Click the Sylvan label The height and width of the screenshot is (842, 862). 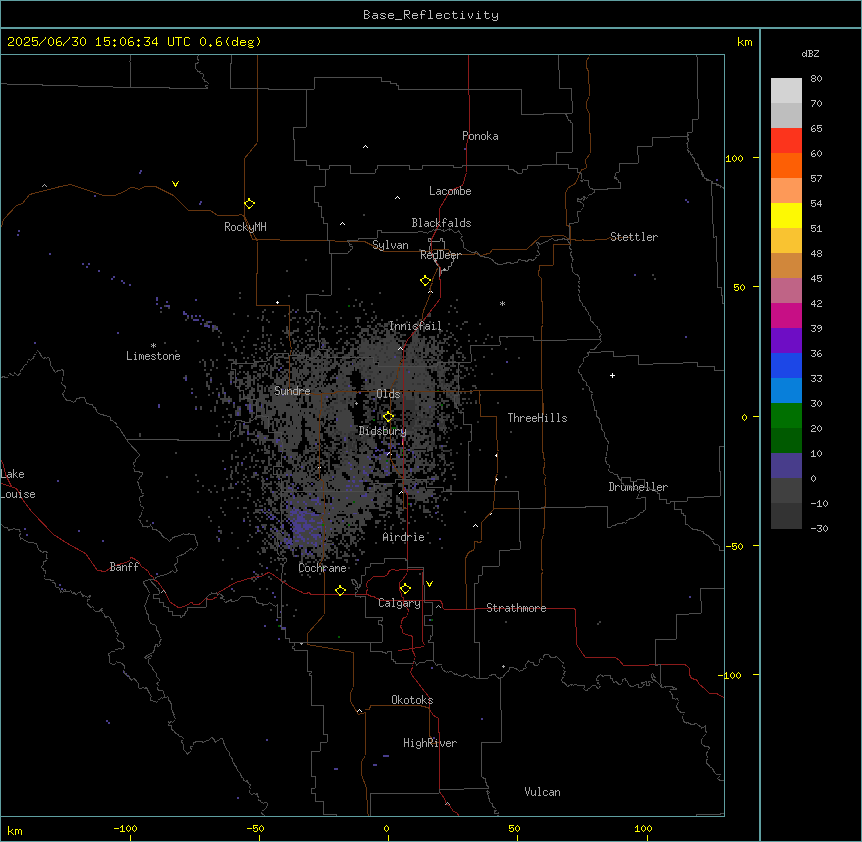point(390,245)
